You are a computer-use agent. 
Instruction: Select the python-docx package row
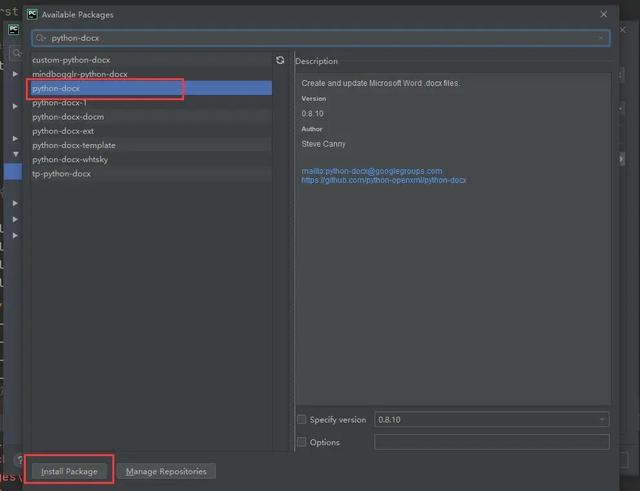(x=151, y=88)
